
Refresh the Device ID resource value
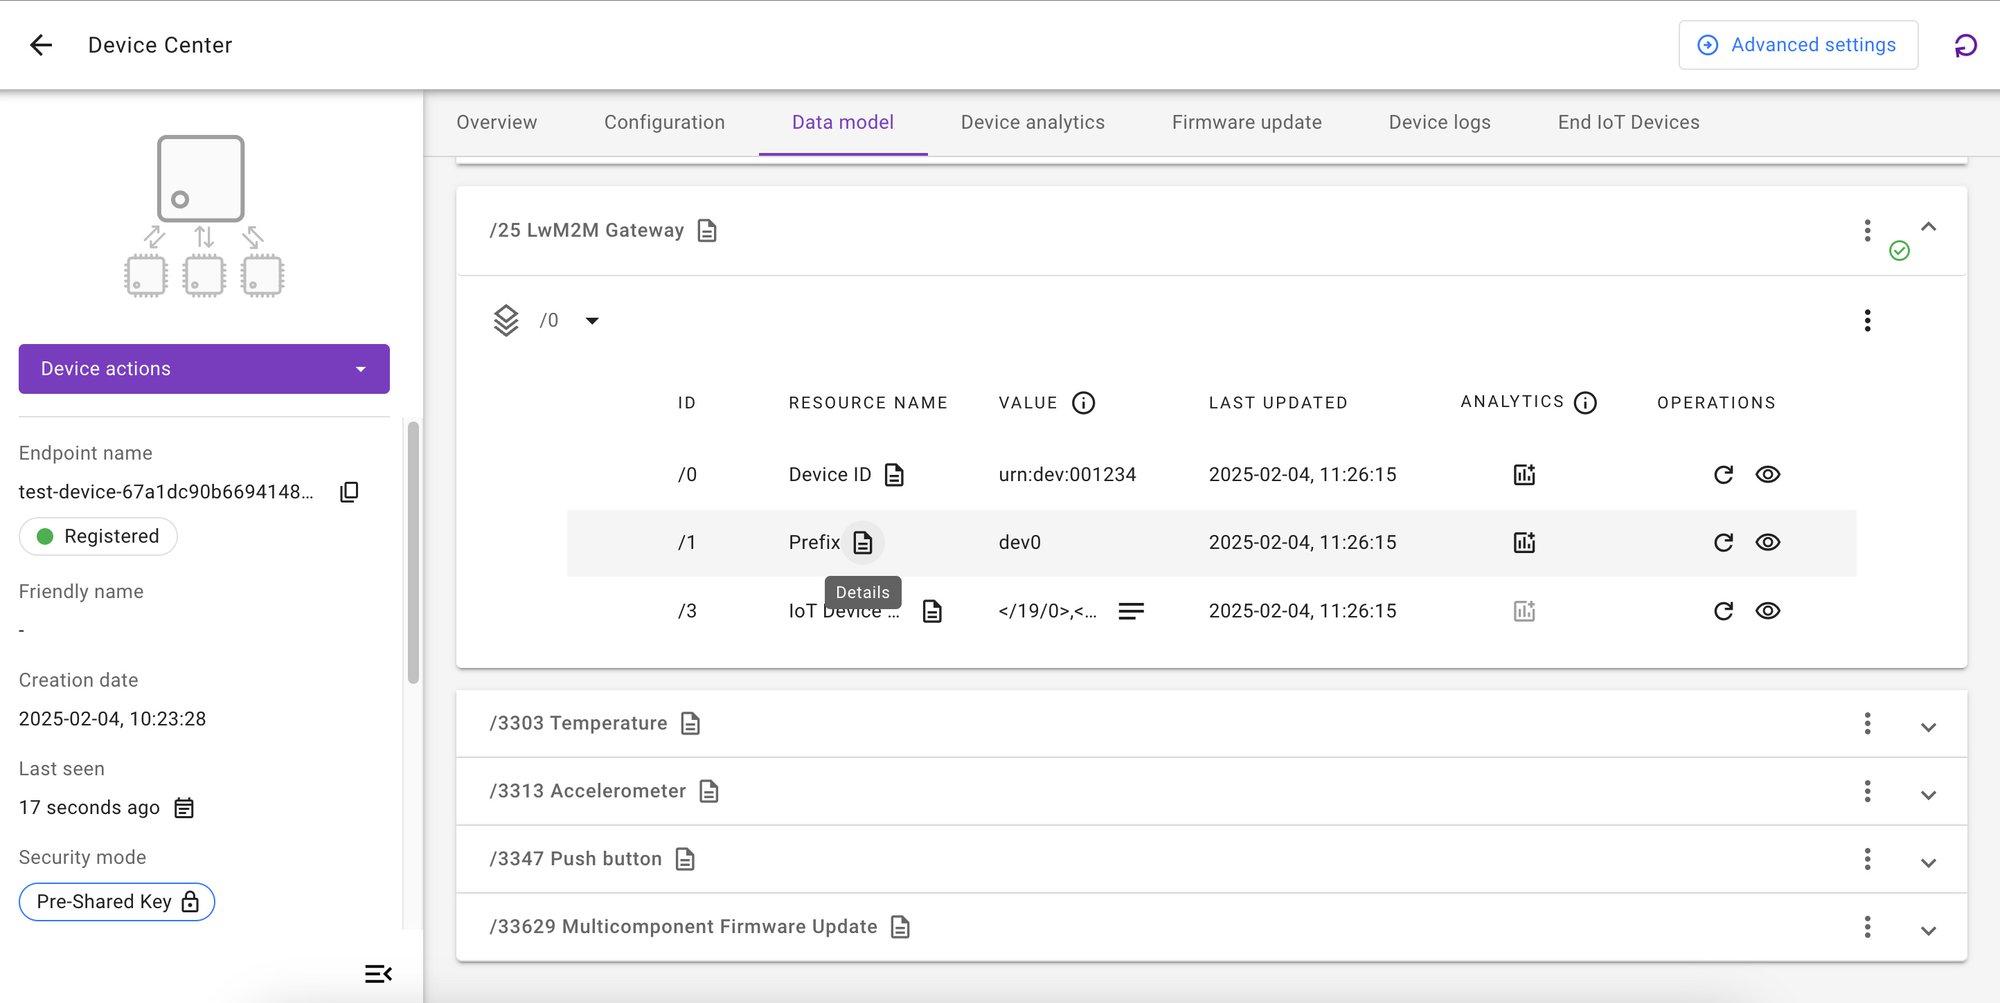[x=1723, y=475]
